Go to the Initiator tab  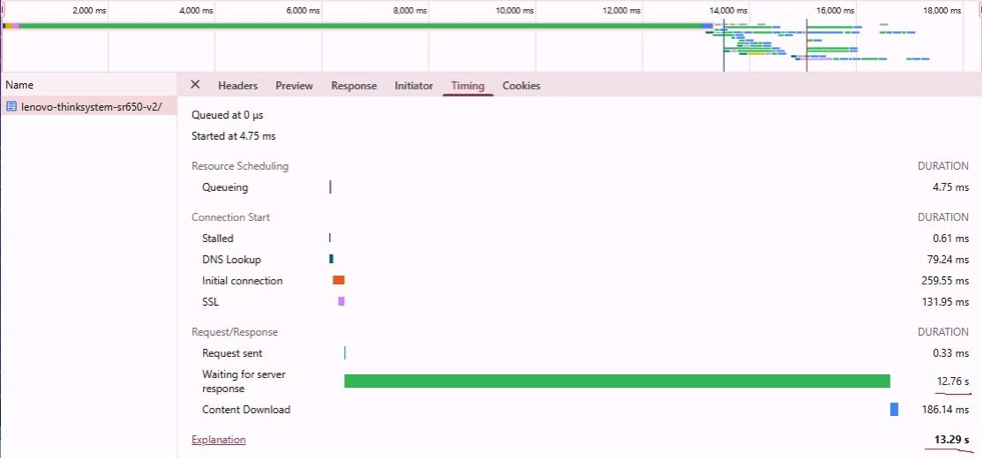pos(413,86)
